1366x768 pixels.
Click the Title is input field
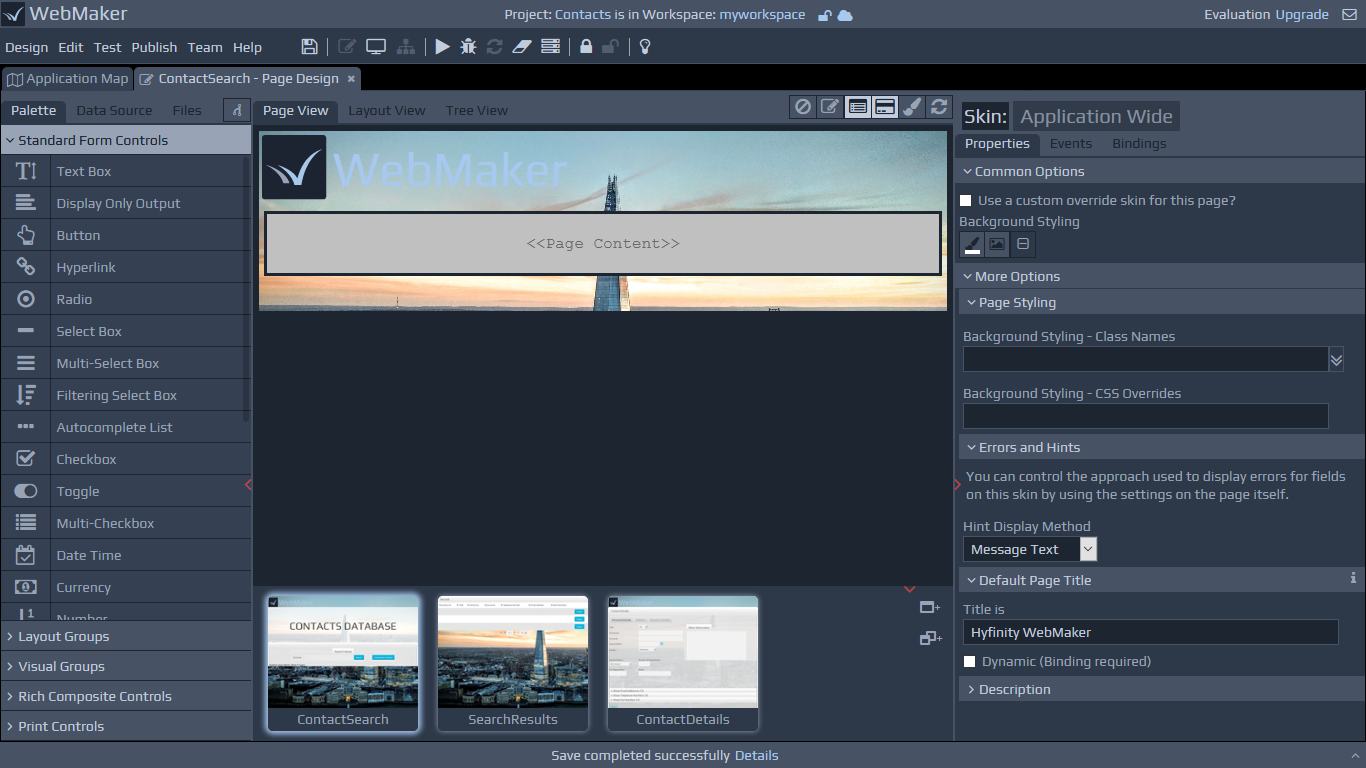click(x=1150, y=632)
